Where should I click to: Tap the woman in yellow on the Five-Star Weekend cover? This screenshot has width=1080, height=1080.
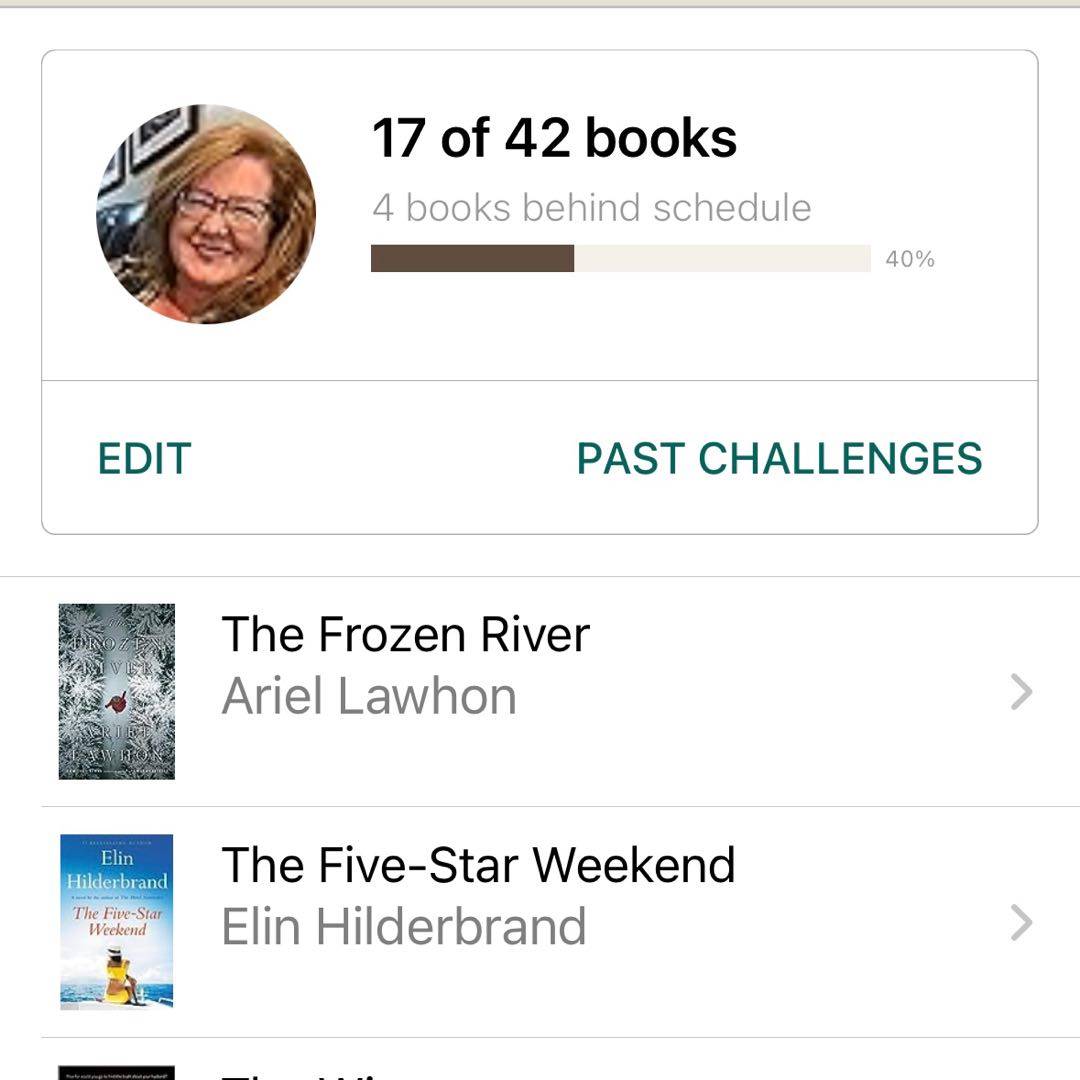coord(120,975)
